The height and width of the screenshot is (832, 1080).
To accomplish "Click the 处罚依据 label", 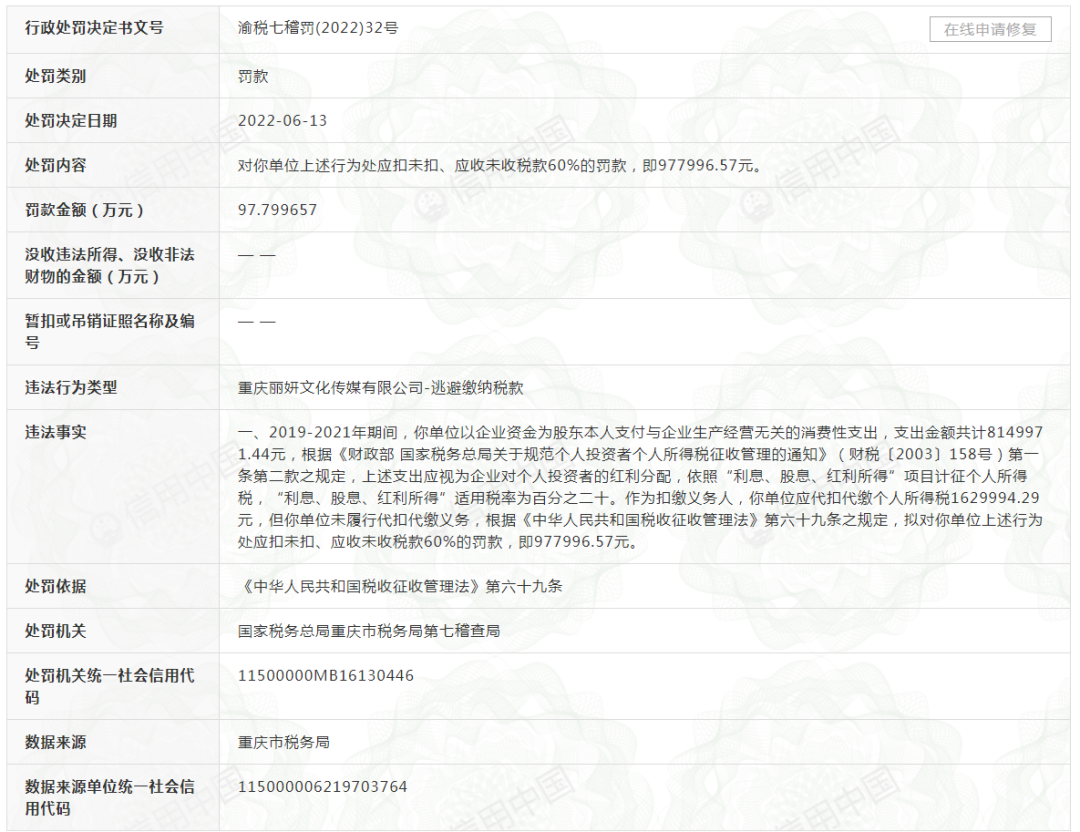I will click(x=56, y=586).
